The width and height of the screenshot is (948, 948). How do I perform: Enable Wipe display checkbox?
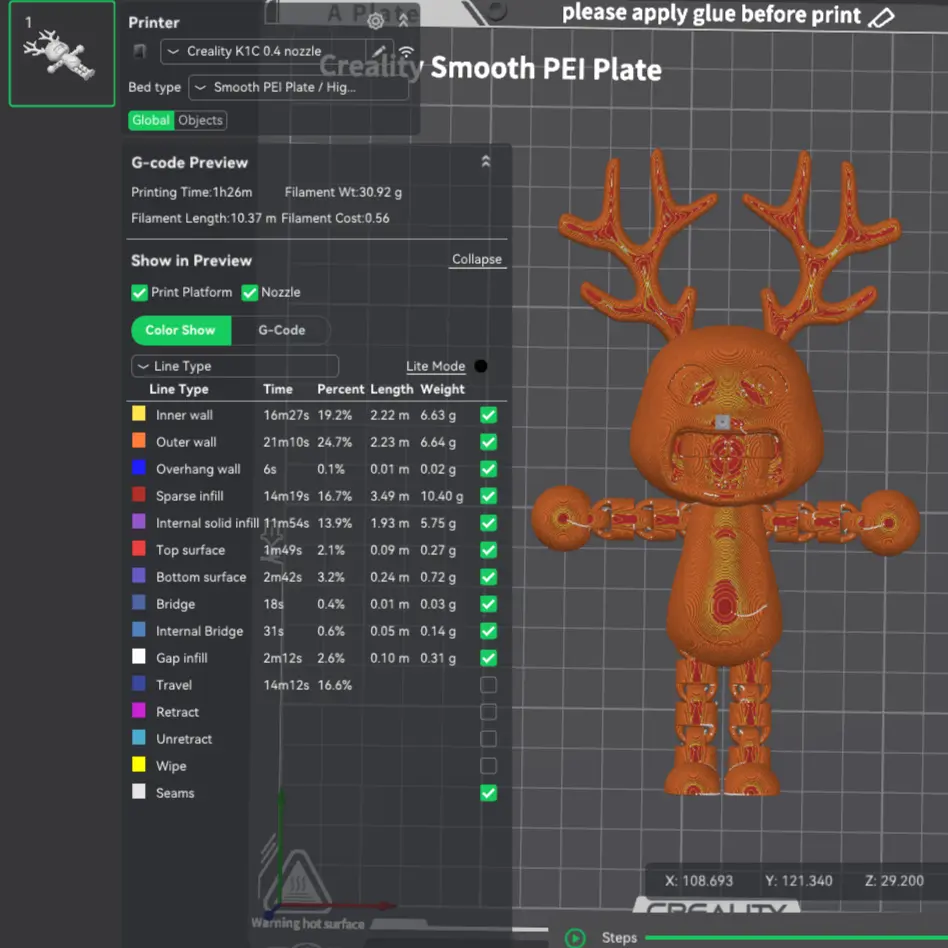pyautogui.click(x=489, y=766)
